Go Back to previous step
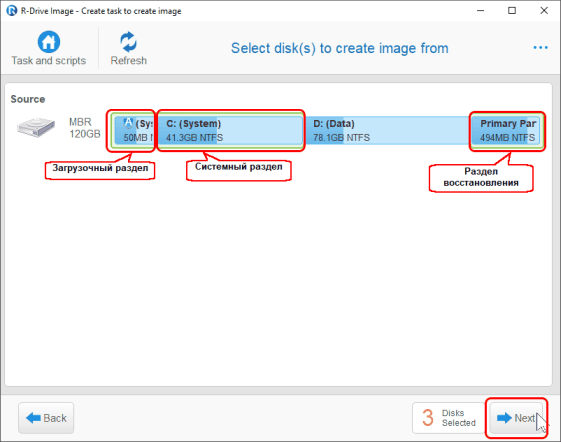561x442 pixels. coord(46,418)
